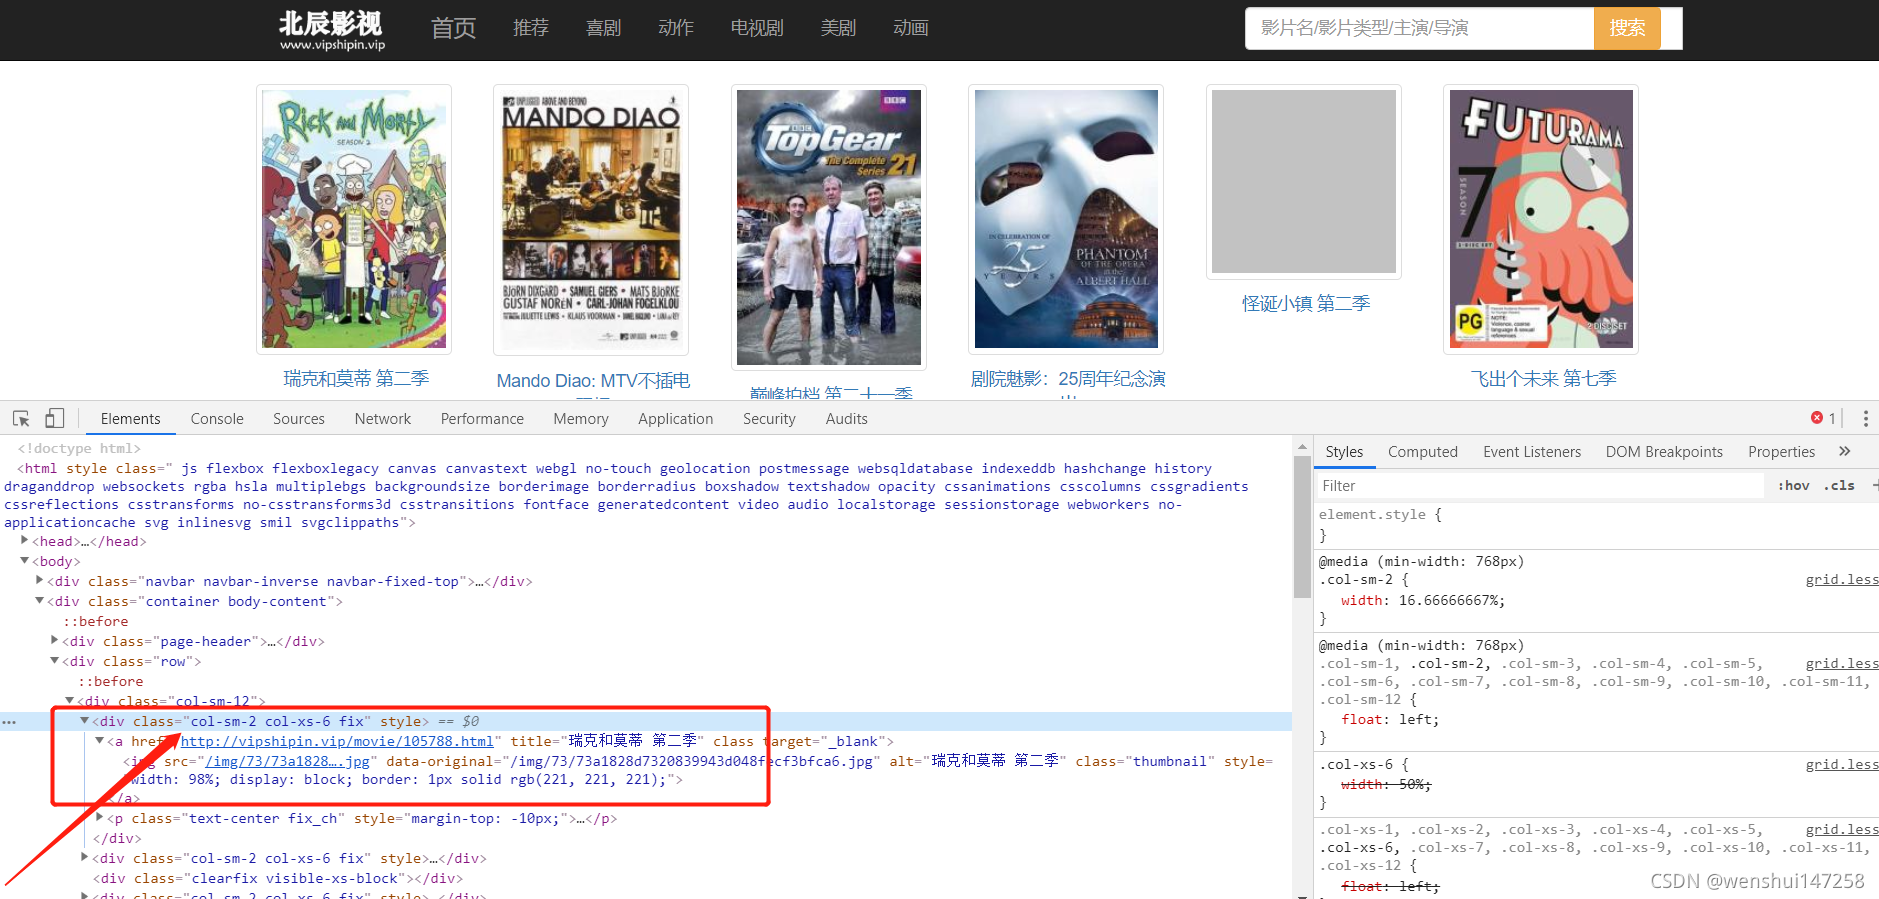Viewport: 1879px width, 899px height.
Task: Click the gray placeholder poster for 怪诞小镇
Action: (x=1304, y=181)
